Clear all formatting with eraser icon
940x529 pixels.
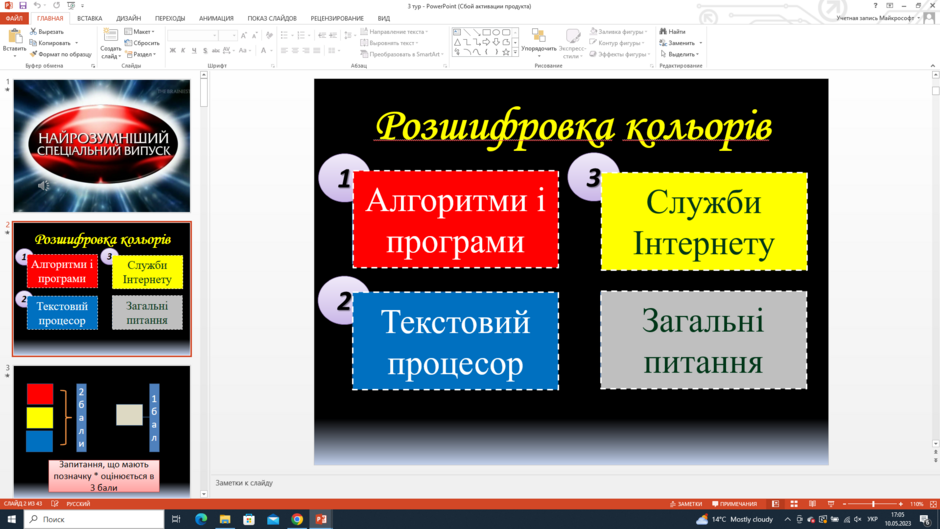[269, 36]
